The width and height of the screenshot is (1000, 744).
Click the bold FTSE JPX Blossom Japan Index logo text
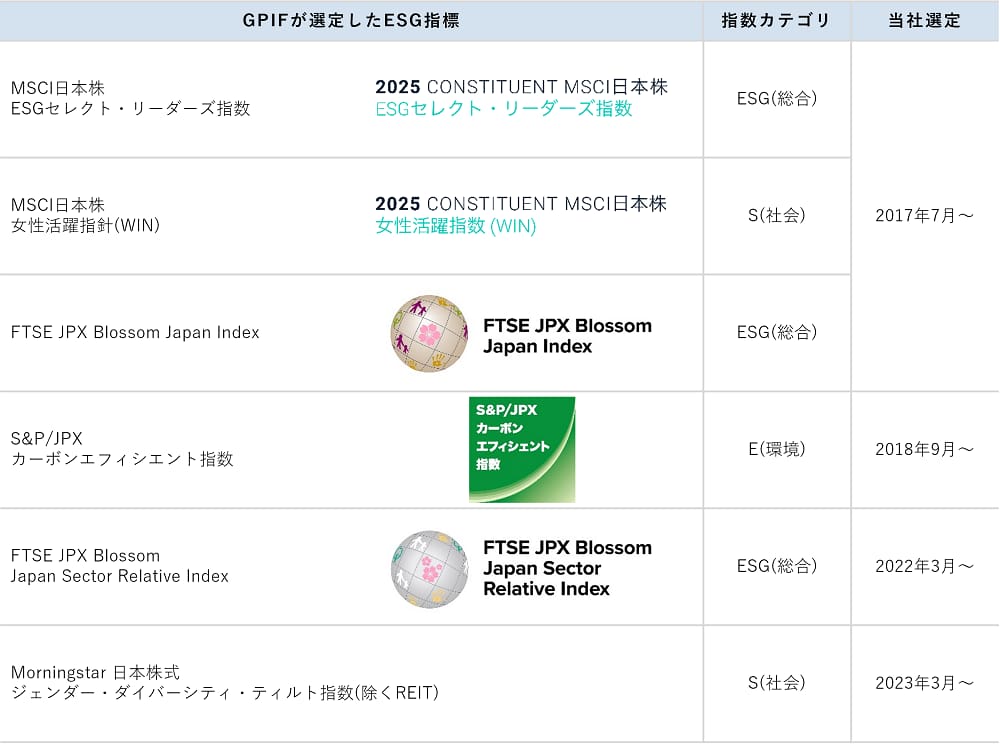point(567,336)
